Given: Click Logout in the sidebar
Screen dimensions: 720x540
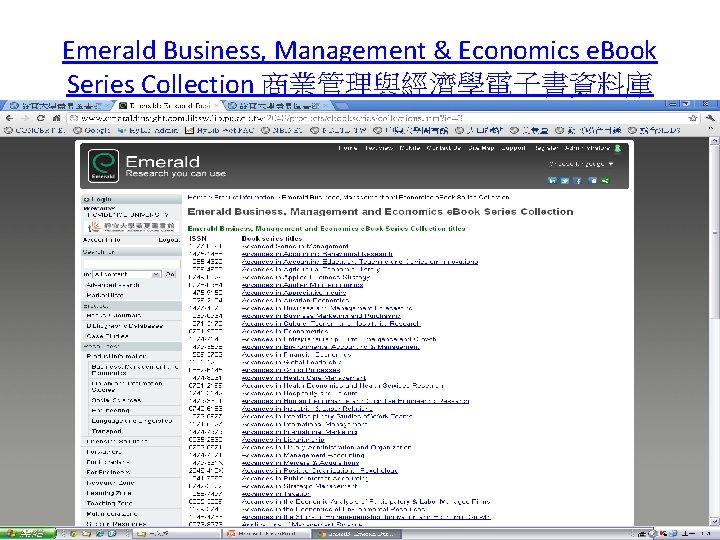Looking at the screenshot, I should [x=169, y=240].
